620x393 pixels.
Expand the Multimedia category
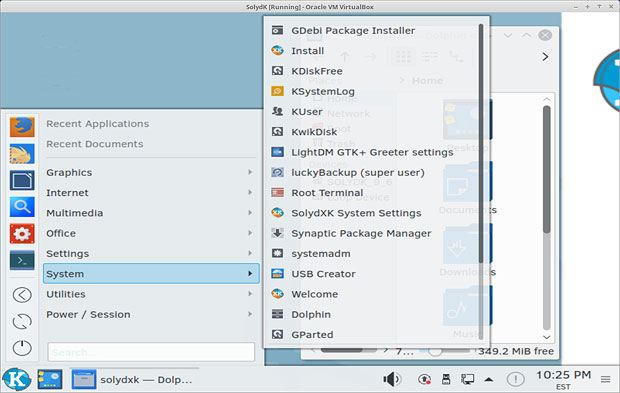coord(151,213)
